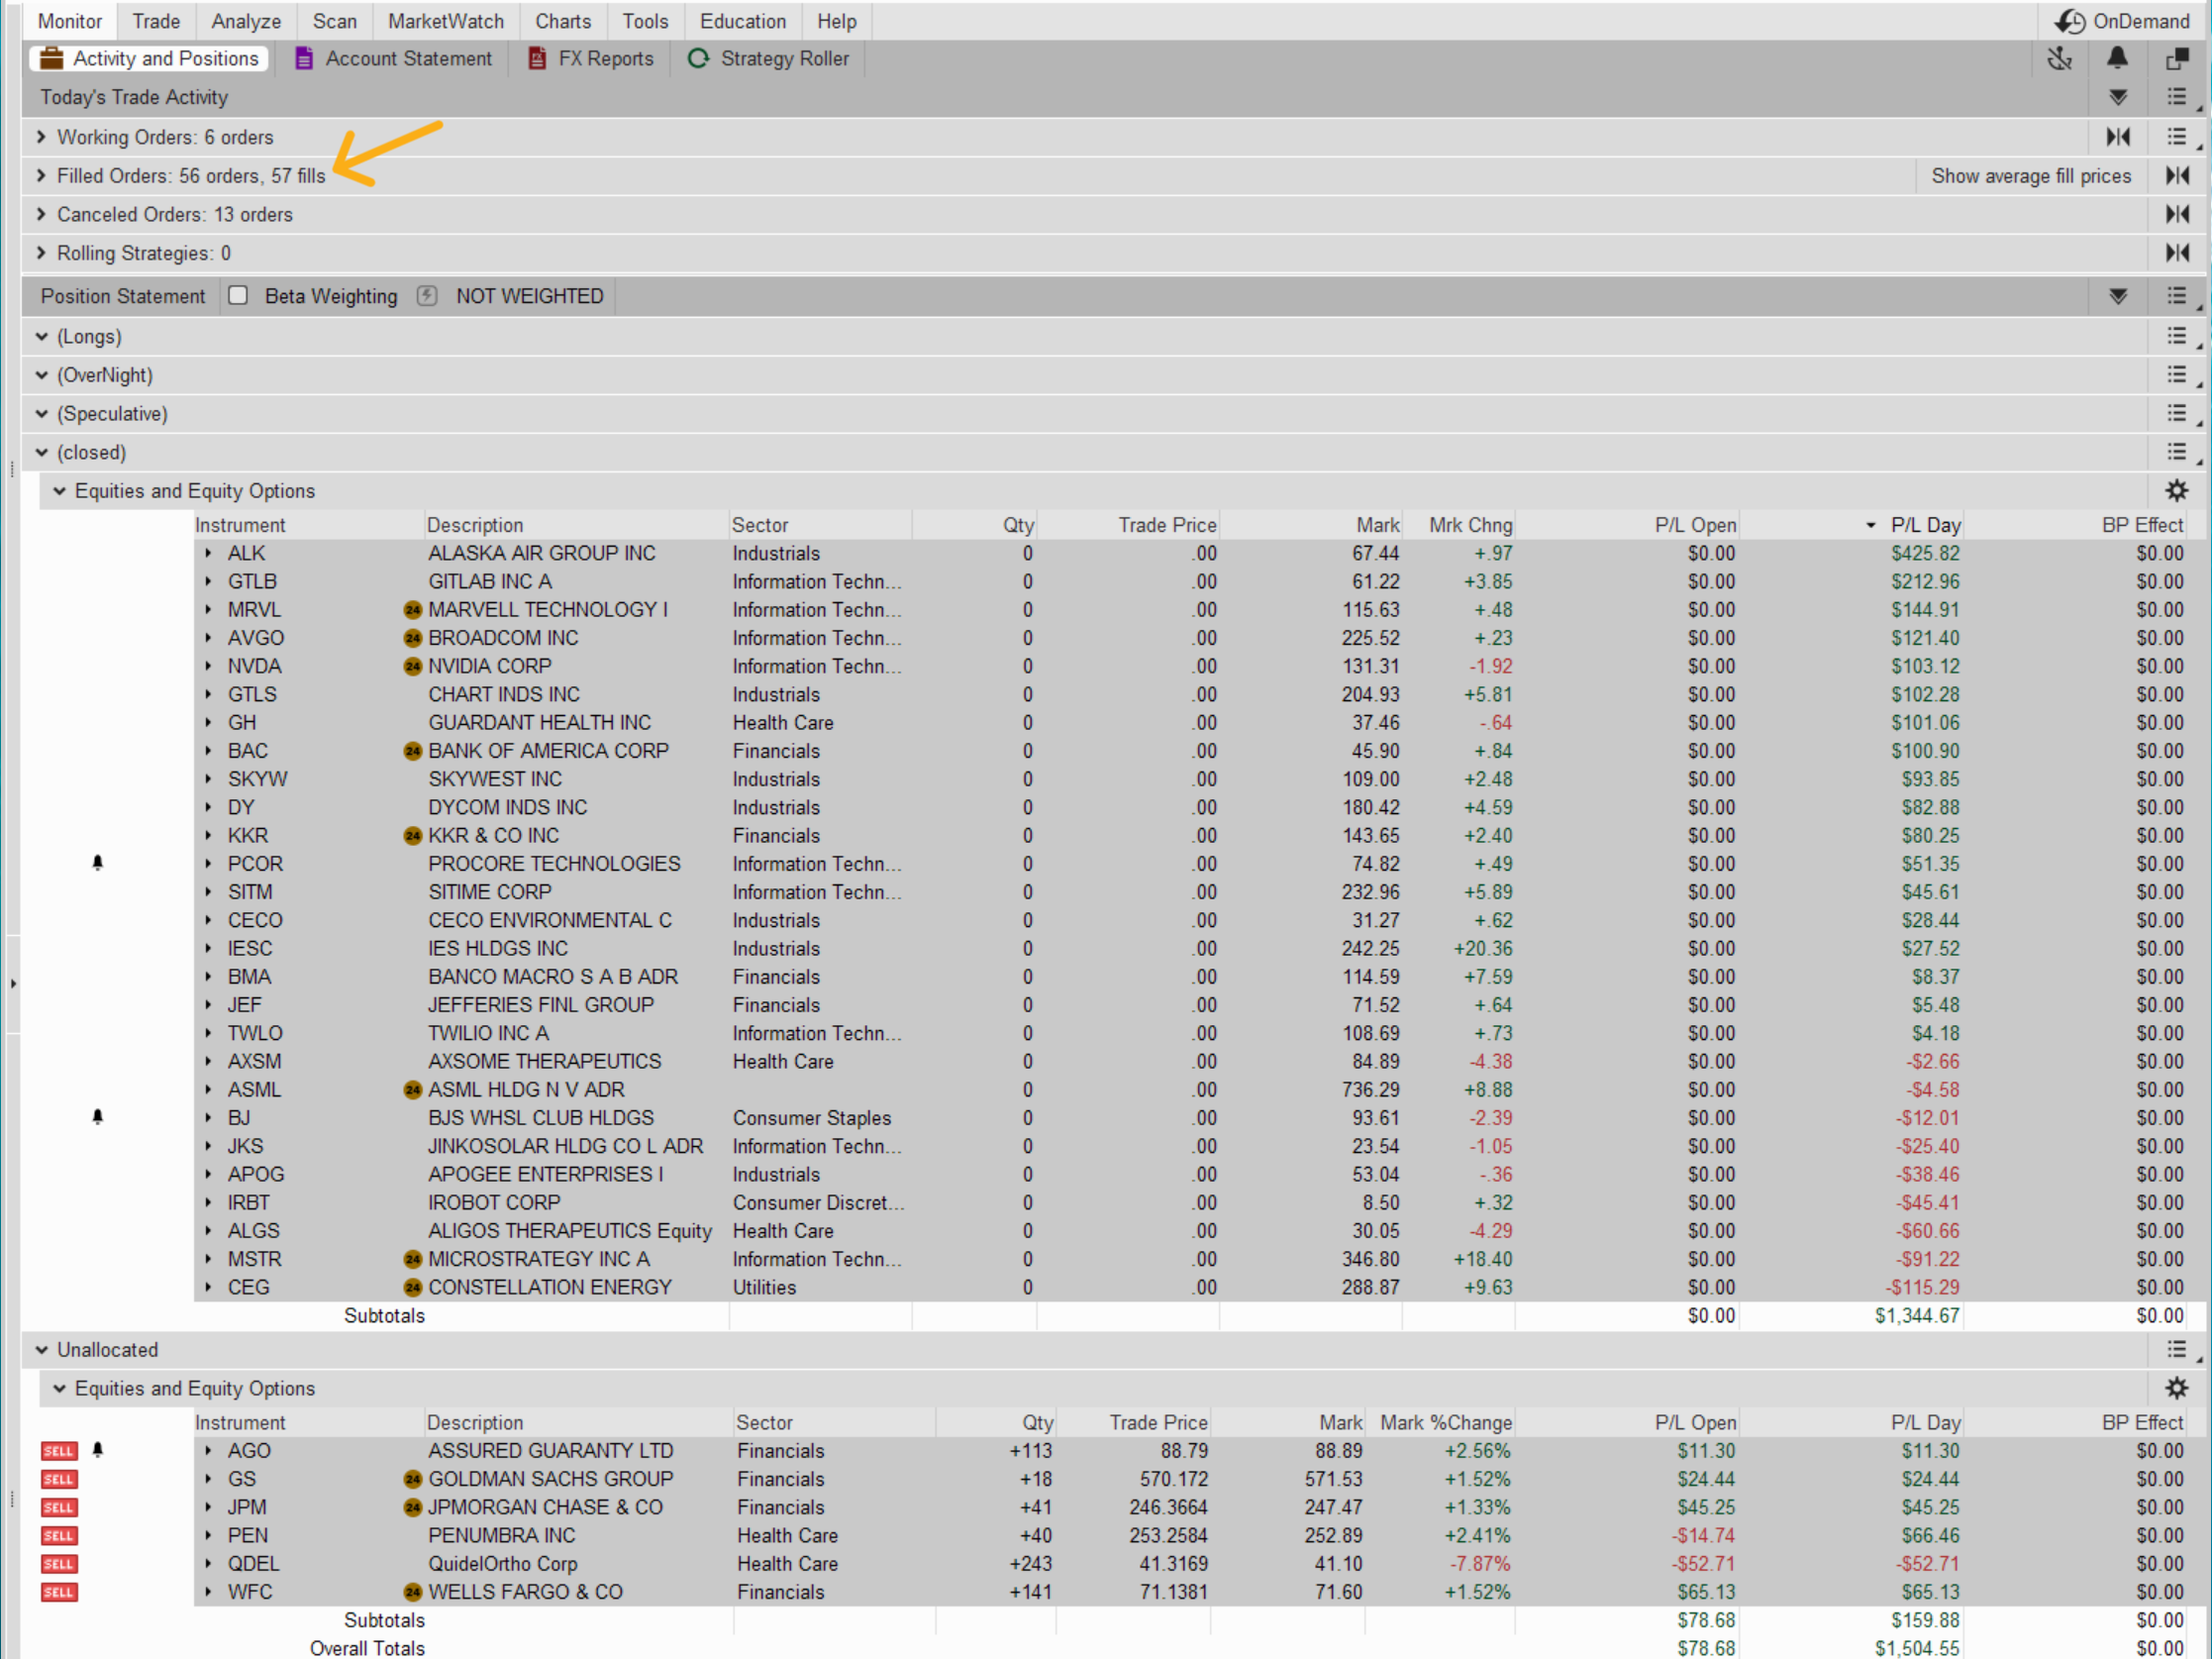Collapse the (Speculative) group
The image size is (2212, 1659).
(x=41, y=414)
